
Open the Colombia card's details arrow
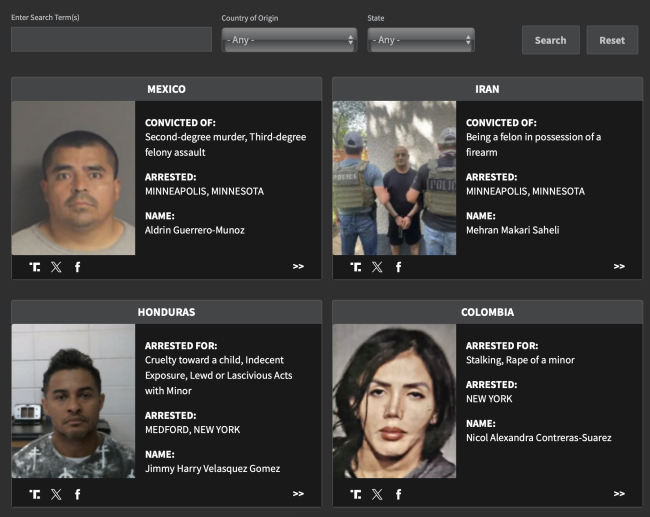(x=619, y=494)
